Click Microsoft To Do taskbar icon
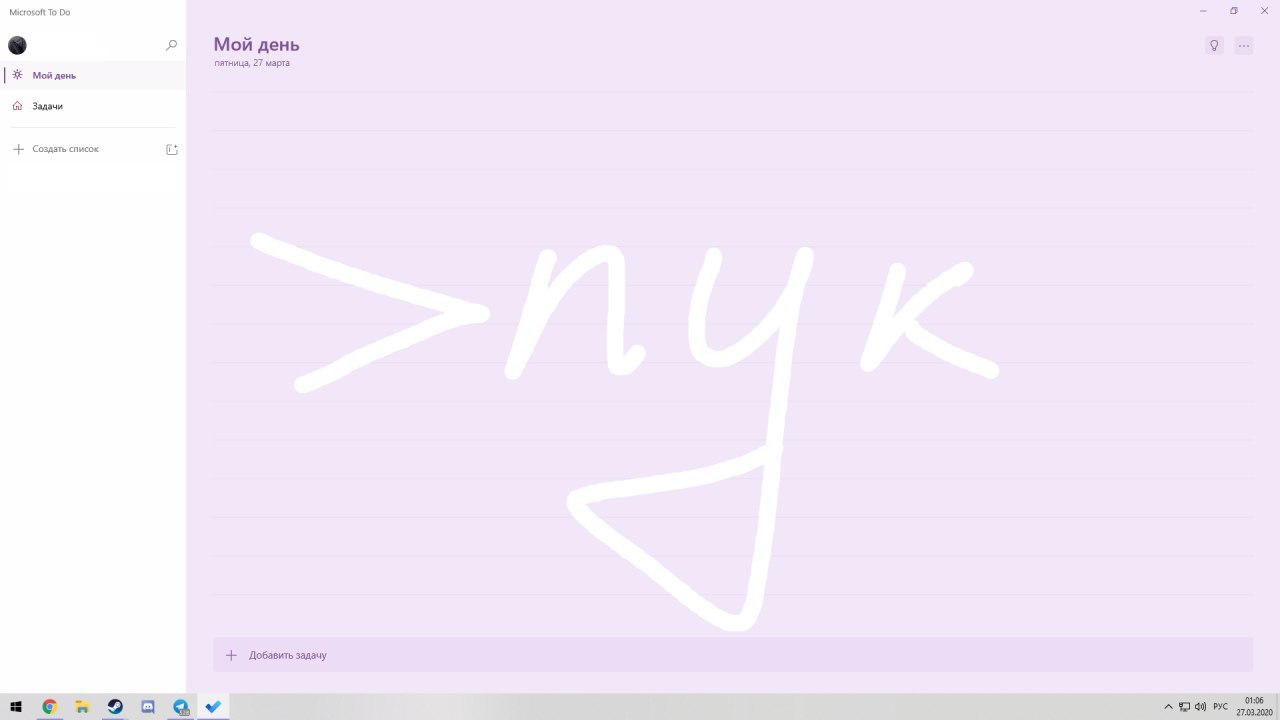 click(213, 706)
